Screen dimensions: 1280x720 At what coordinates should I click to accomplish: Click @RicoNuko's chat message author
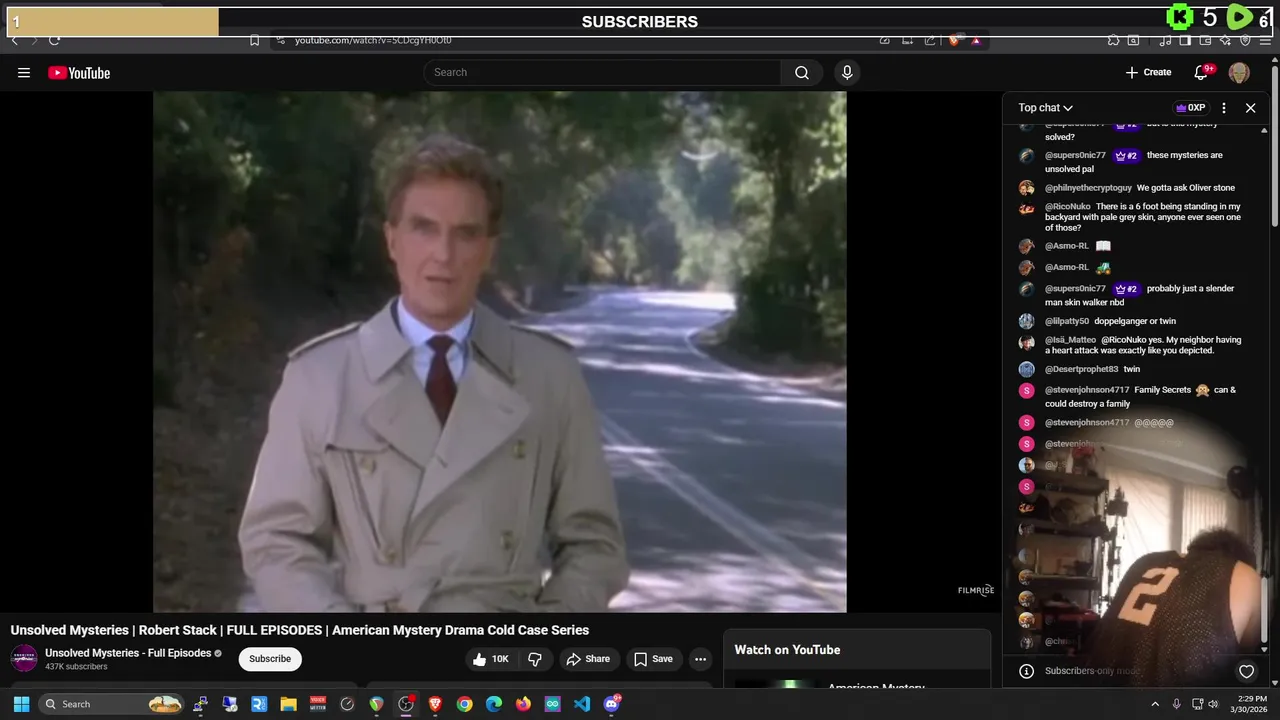(x=1068, y=207)
